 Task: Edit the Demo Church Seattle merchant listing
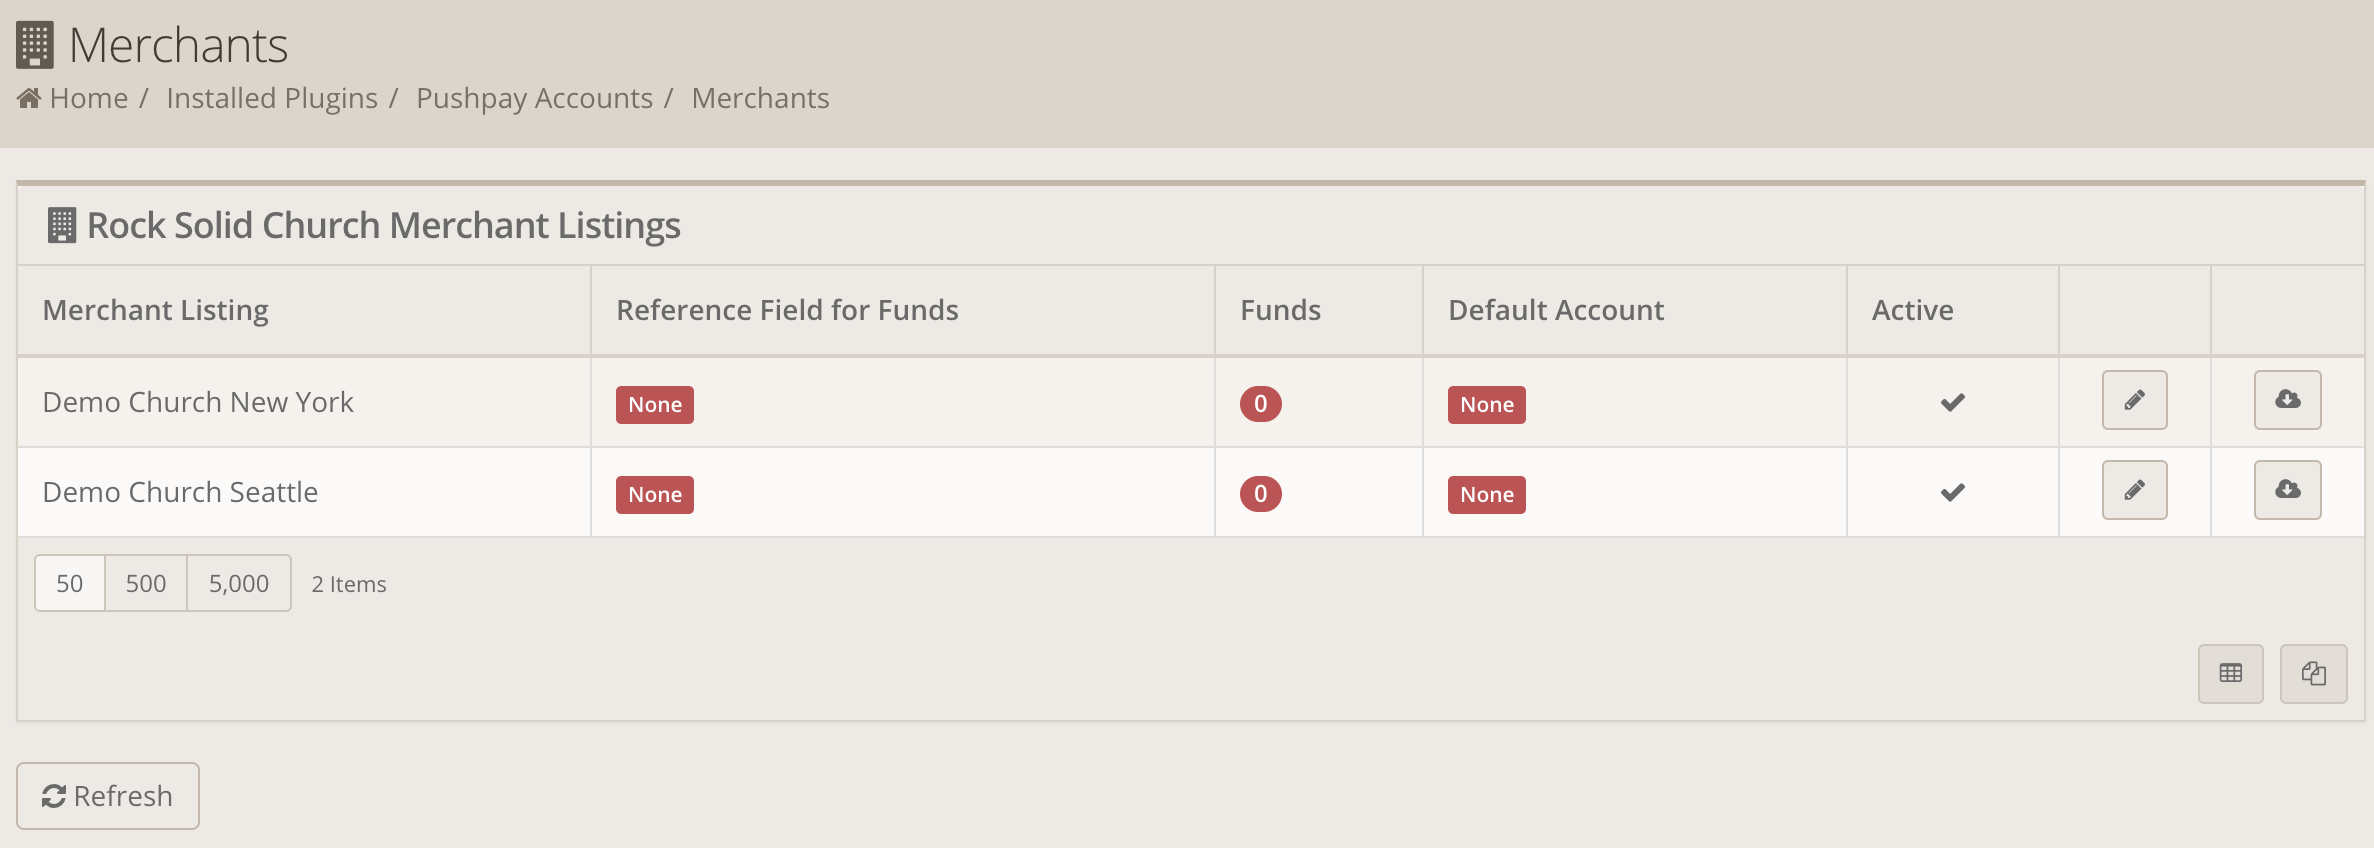pos(2134,489)
